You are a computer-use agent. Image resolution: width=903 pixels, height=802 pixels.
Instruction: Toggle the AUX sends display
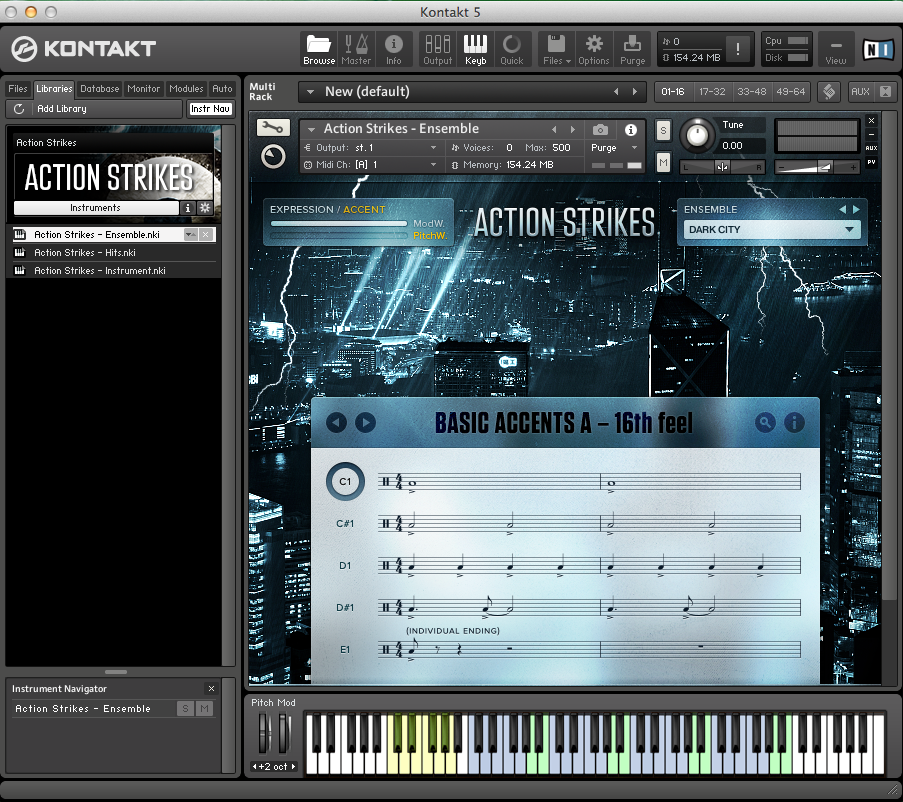(x=860, y=92)
